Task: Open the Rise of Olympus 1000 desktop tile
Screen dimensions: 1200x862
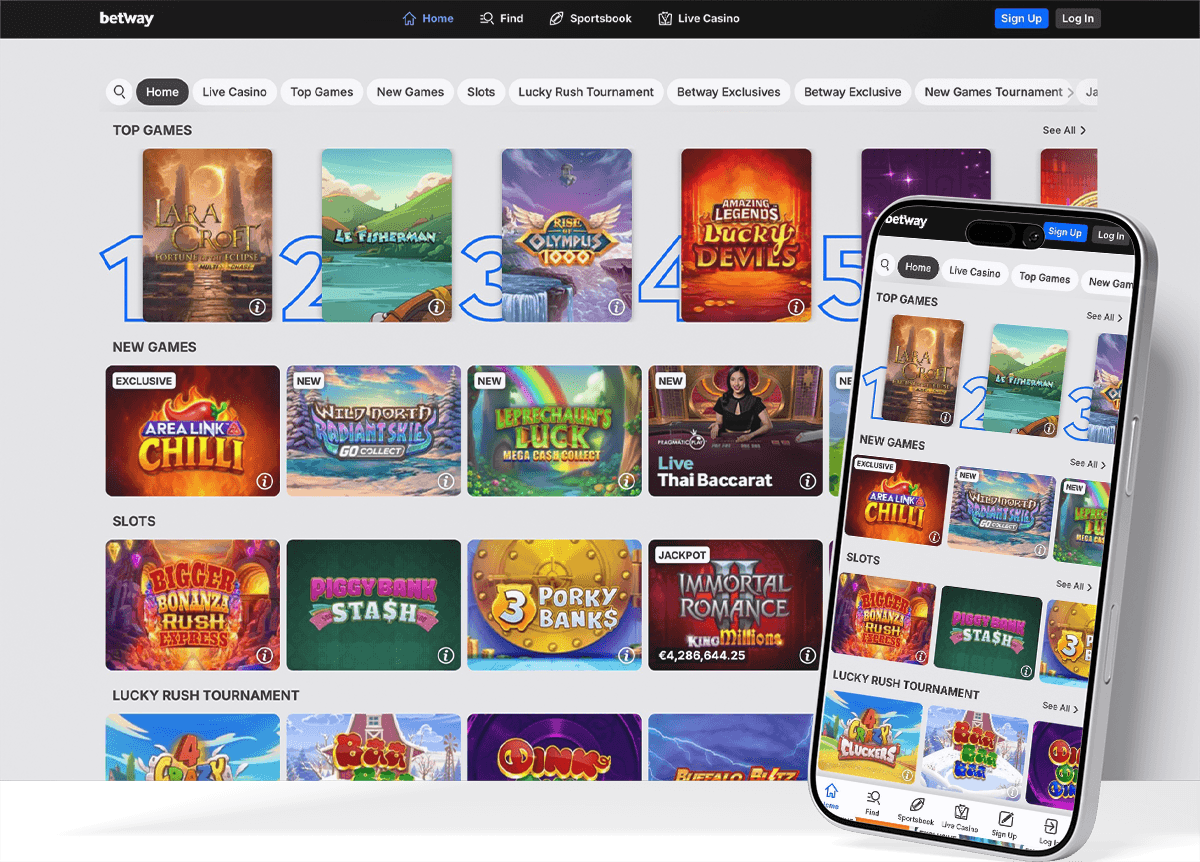Action: [x=566, y=235]
